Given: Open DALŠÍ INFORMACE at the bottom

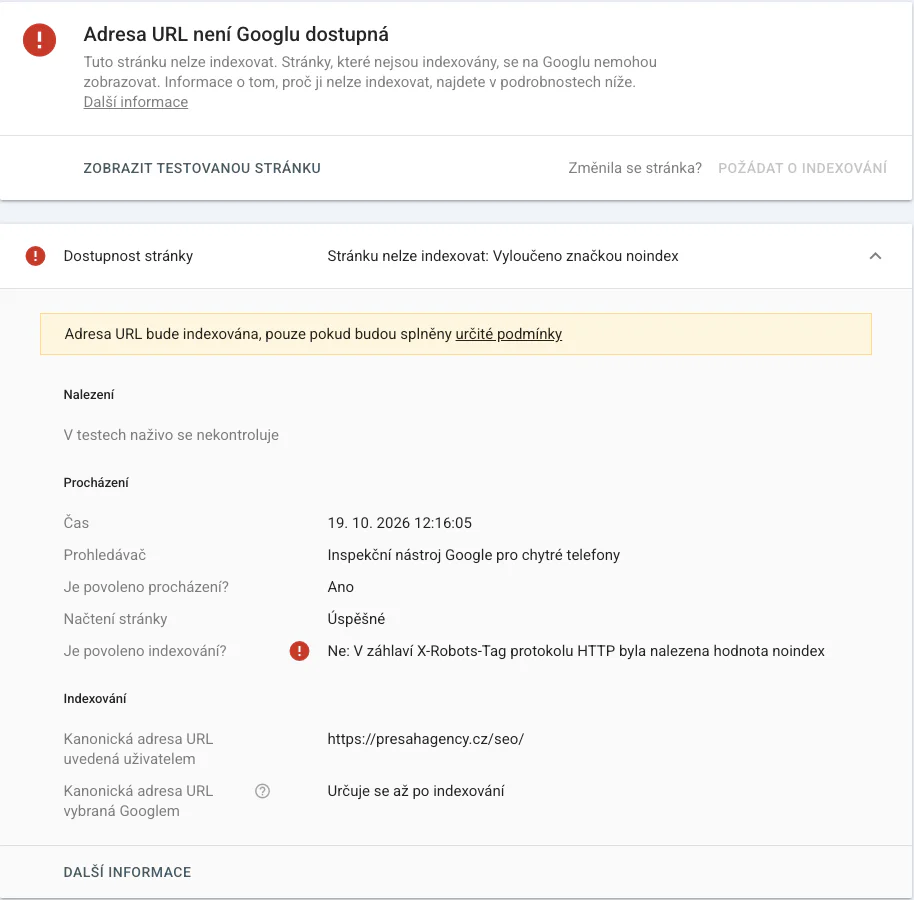Looking at the screenshot, I should [127, 872].
